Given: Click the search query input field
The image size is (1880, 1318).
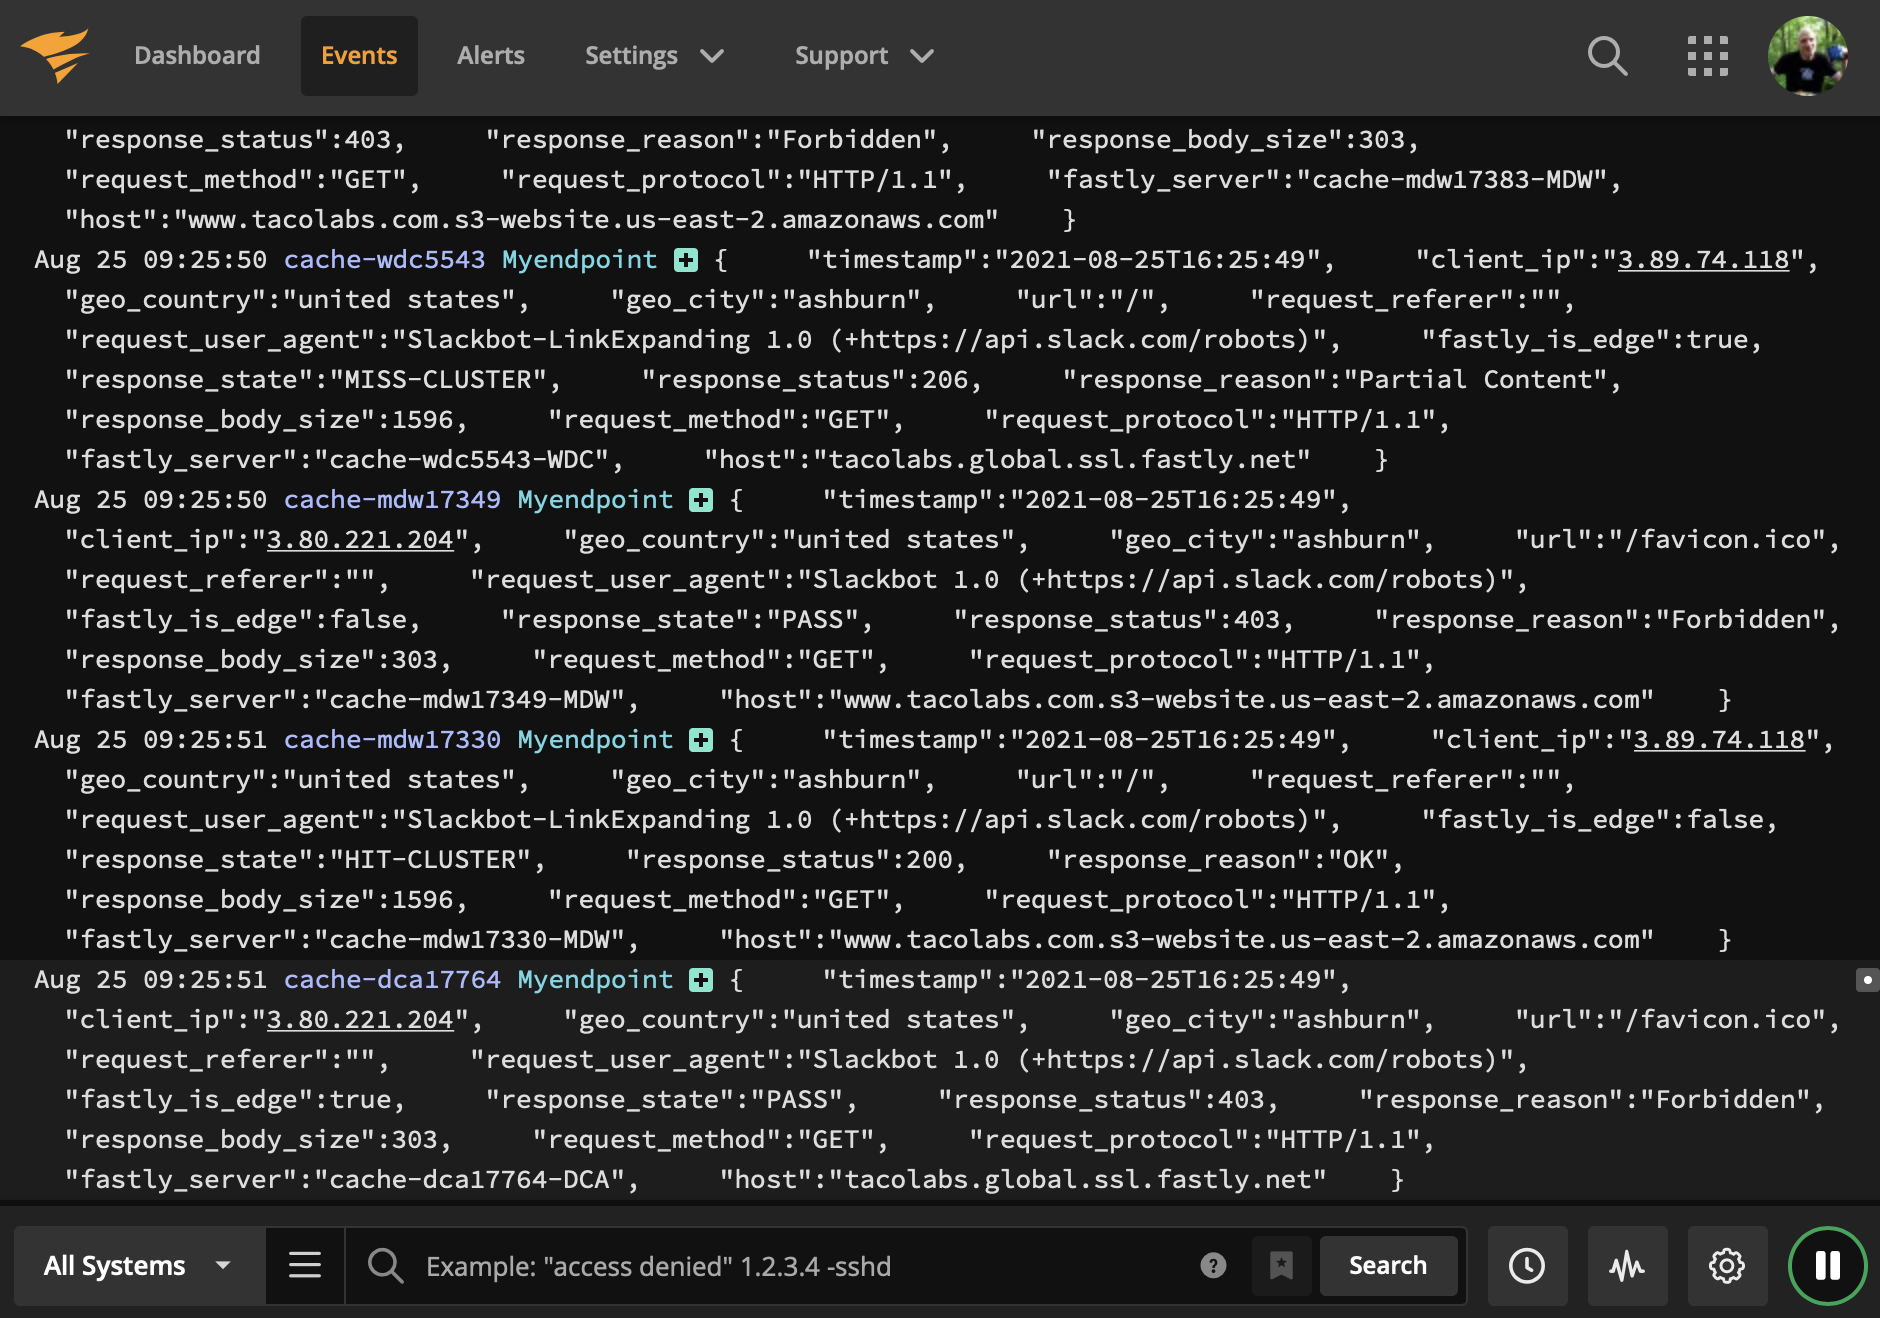Looking at the screenshot, I should (x=750, y=1266).
